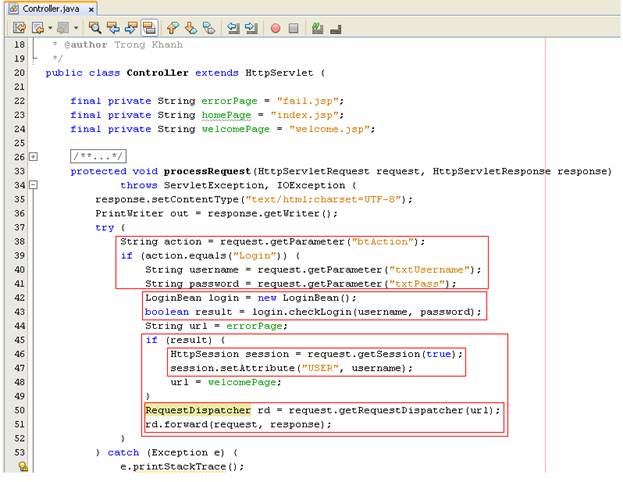
Task: Click line number 50 in gutter
Action: pos(19,410)
